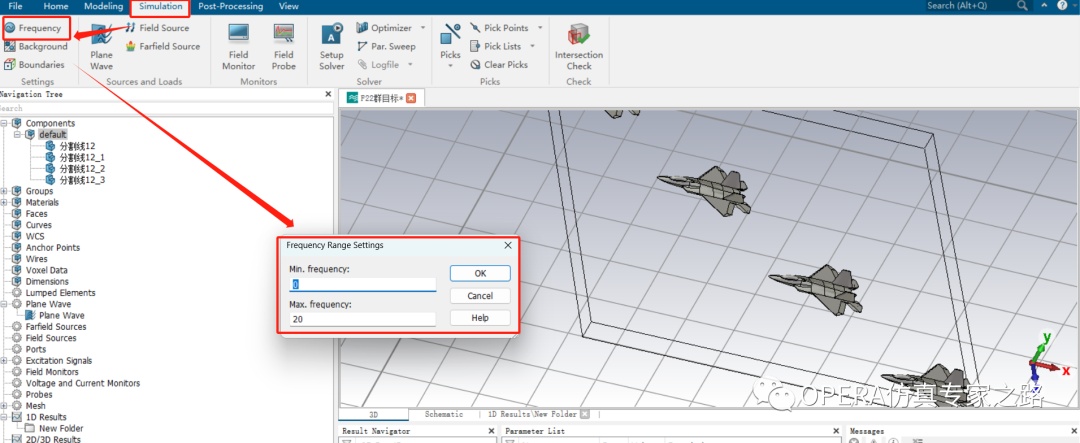
Task: Close the Navigation Tree panel
Action: point(328,94)
